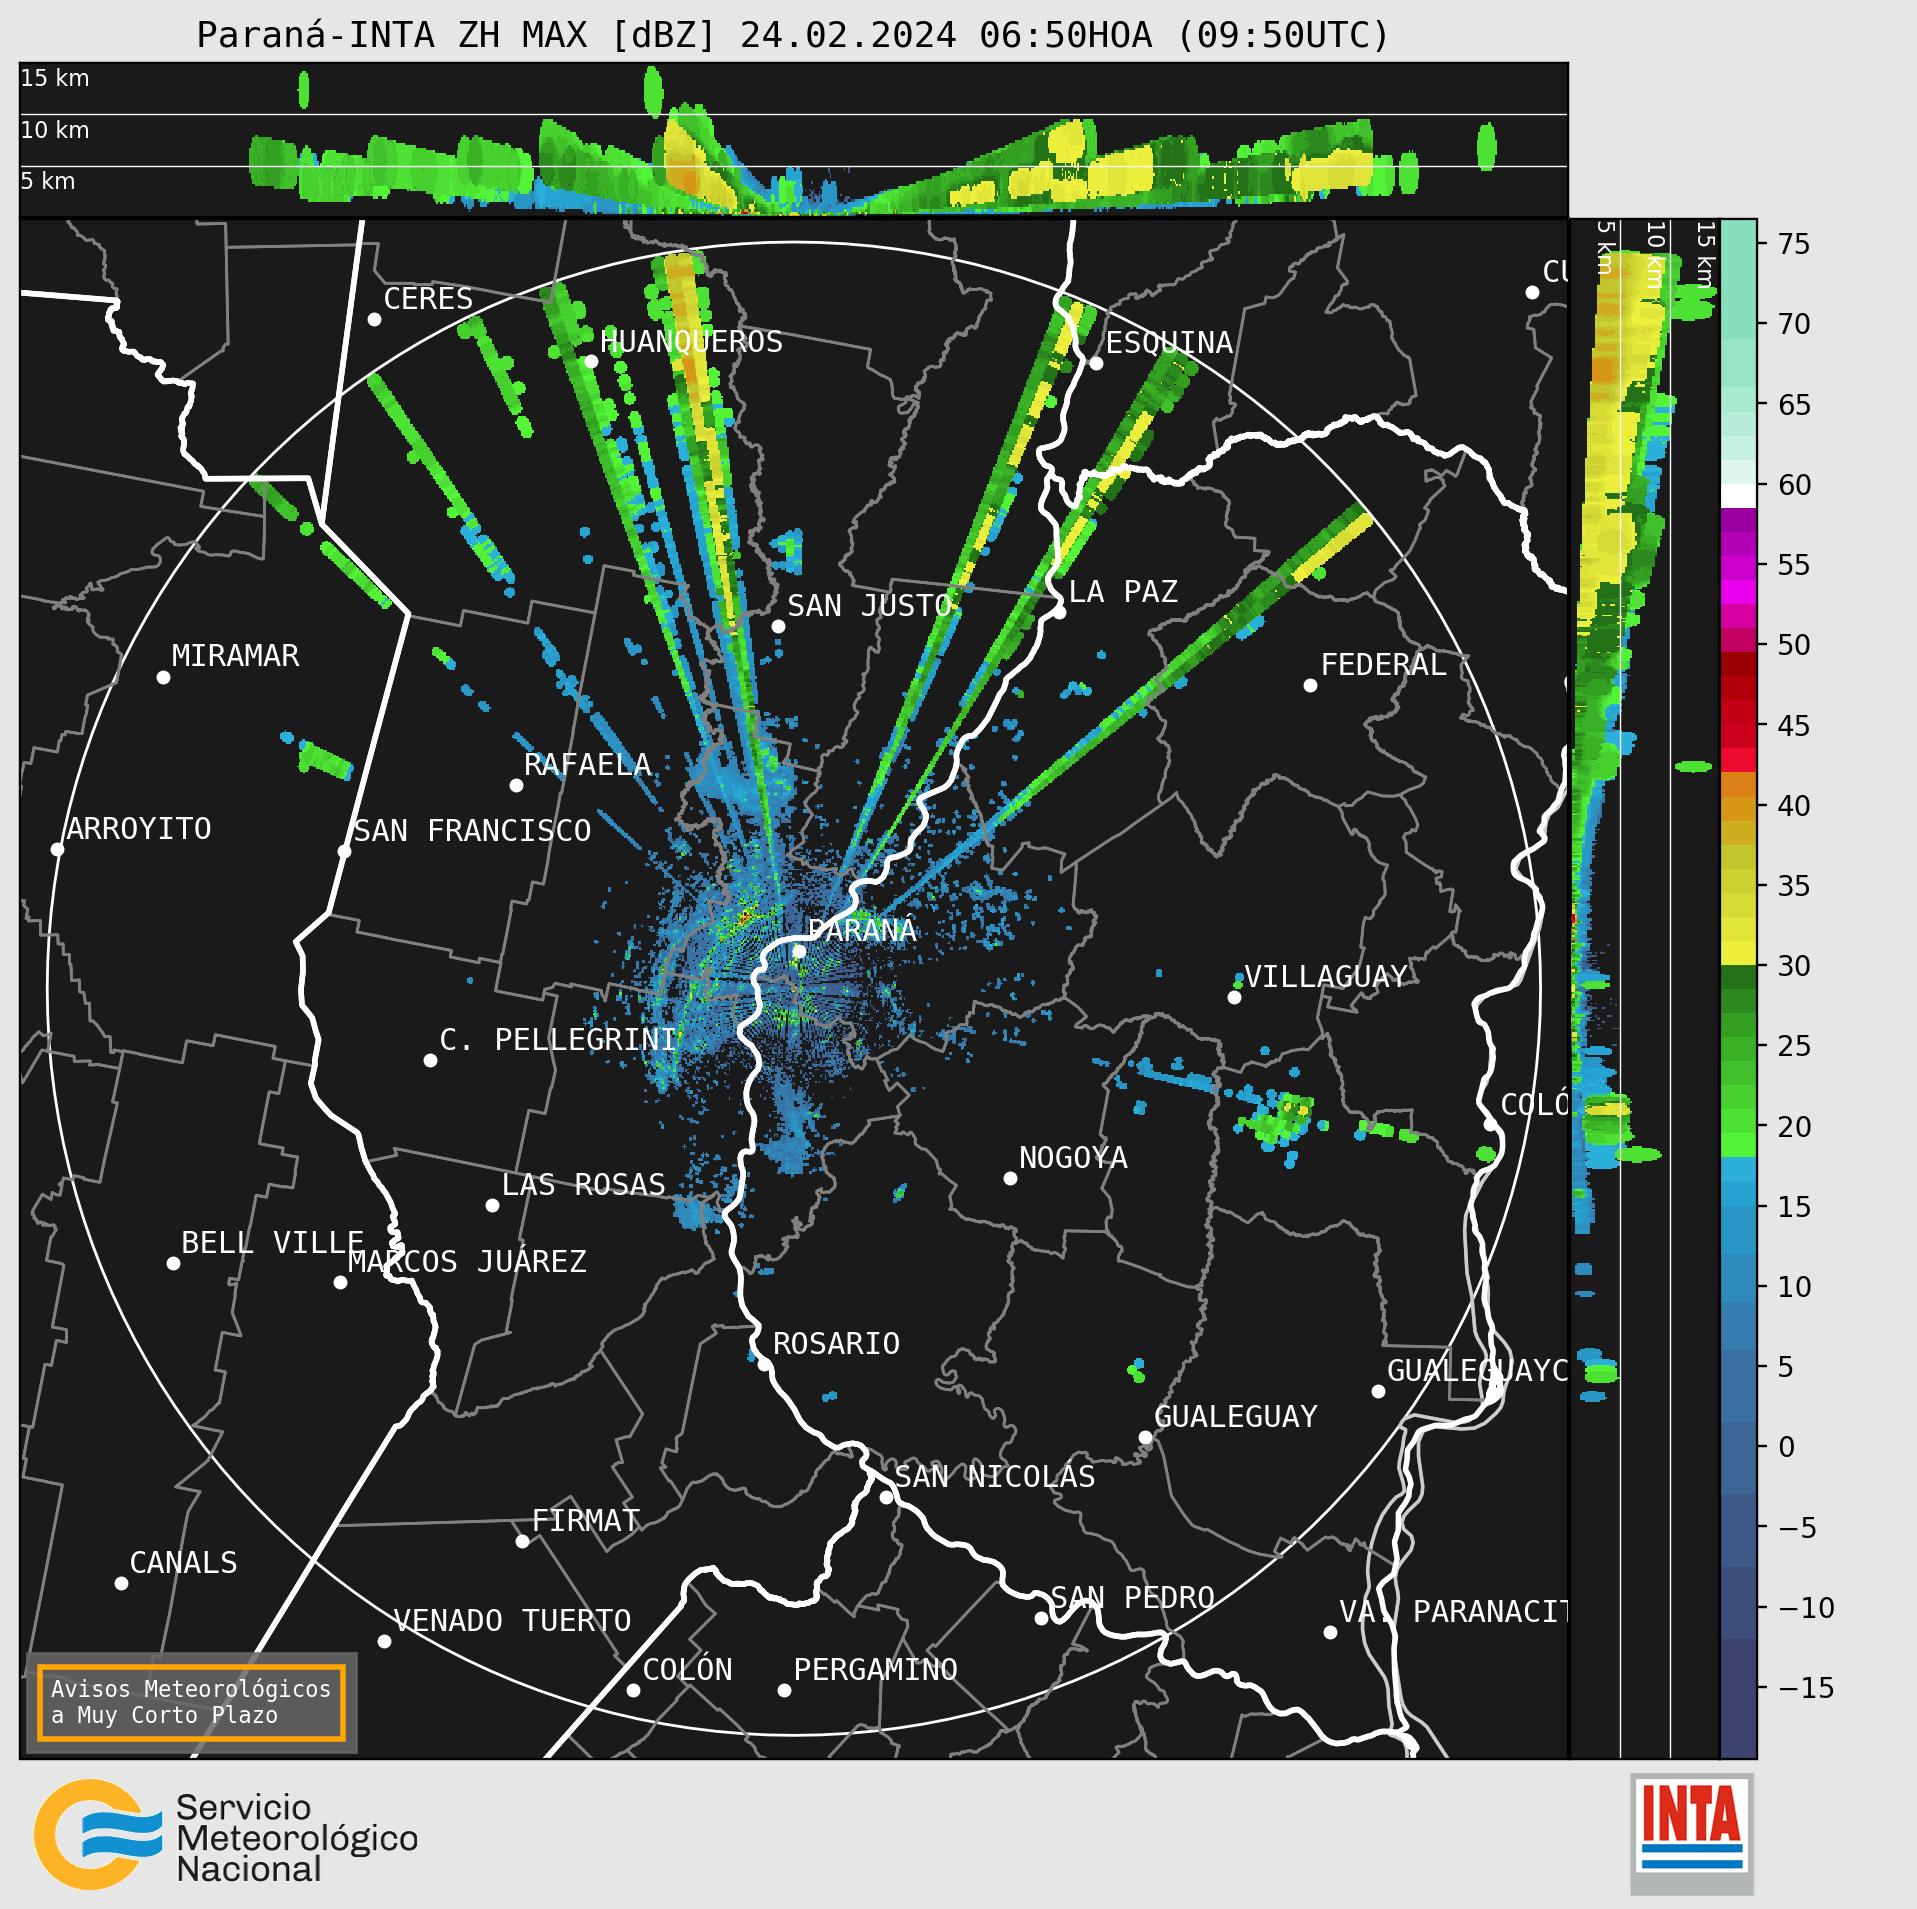This screenshot has height=1909, width=1917.
Task: Click the Avisos Meteorológicos a Muy Corto Plazo box
Action: [191, 1702]
